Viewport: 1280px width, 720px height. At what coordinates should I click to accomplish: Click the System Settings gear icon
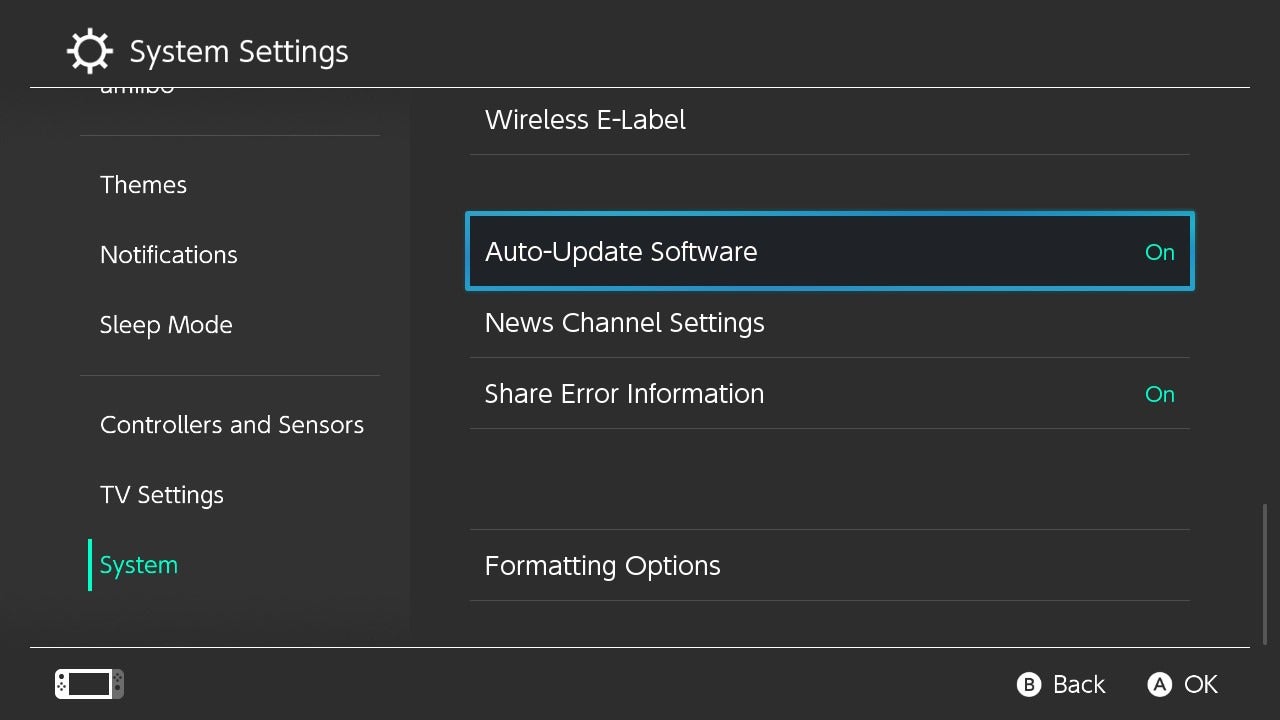[89, 51]
